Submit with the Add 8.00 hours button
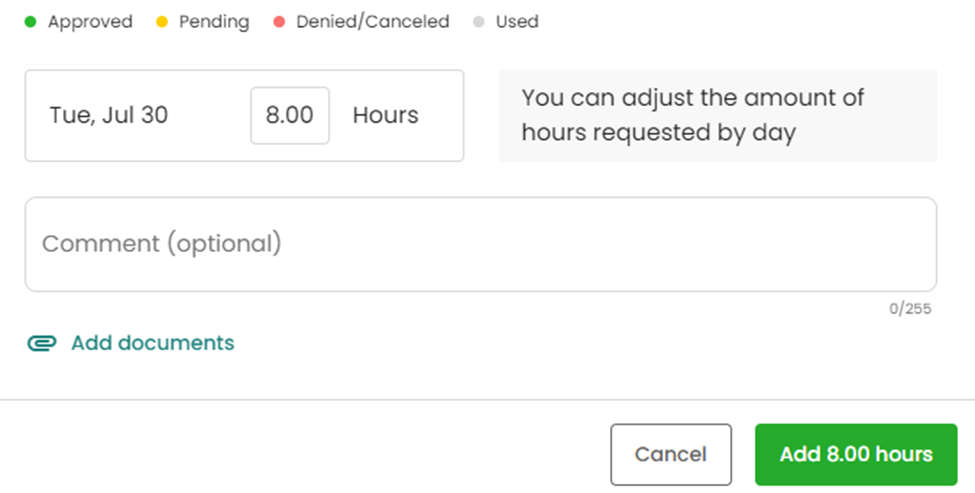 [856, 454]
